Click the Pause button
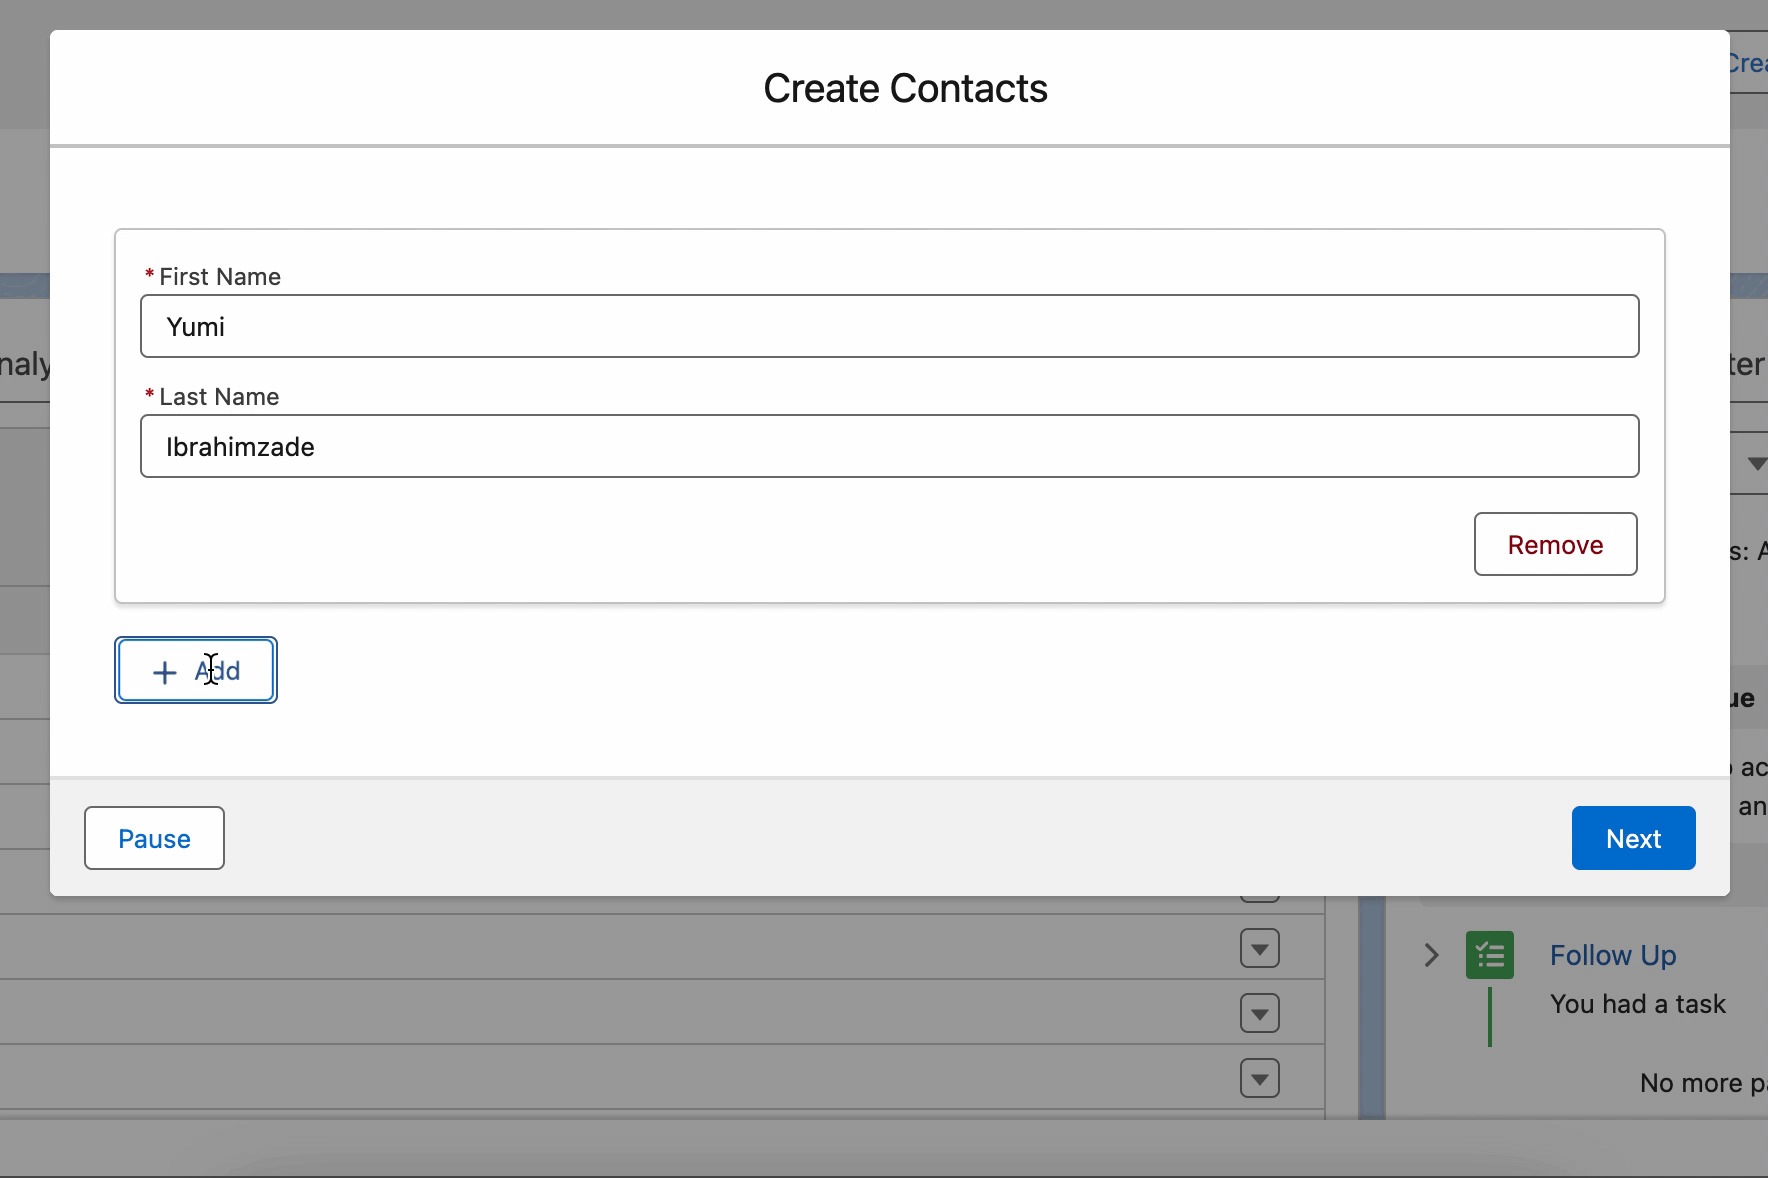 [154, 838]
